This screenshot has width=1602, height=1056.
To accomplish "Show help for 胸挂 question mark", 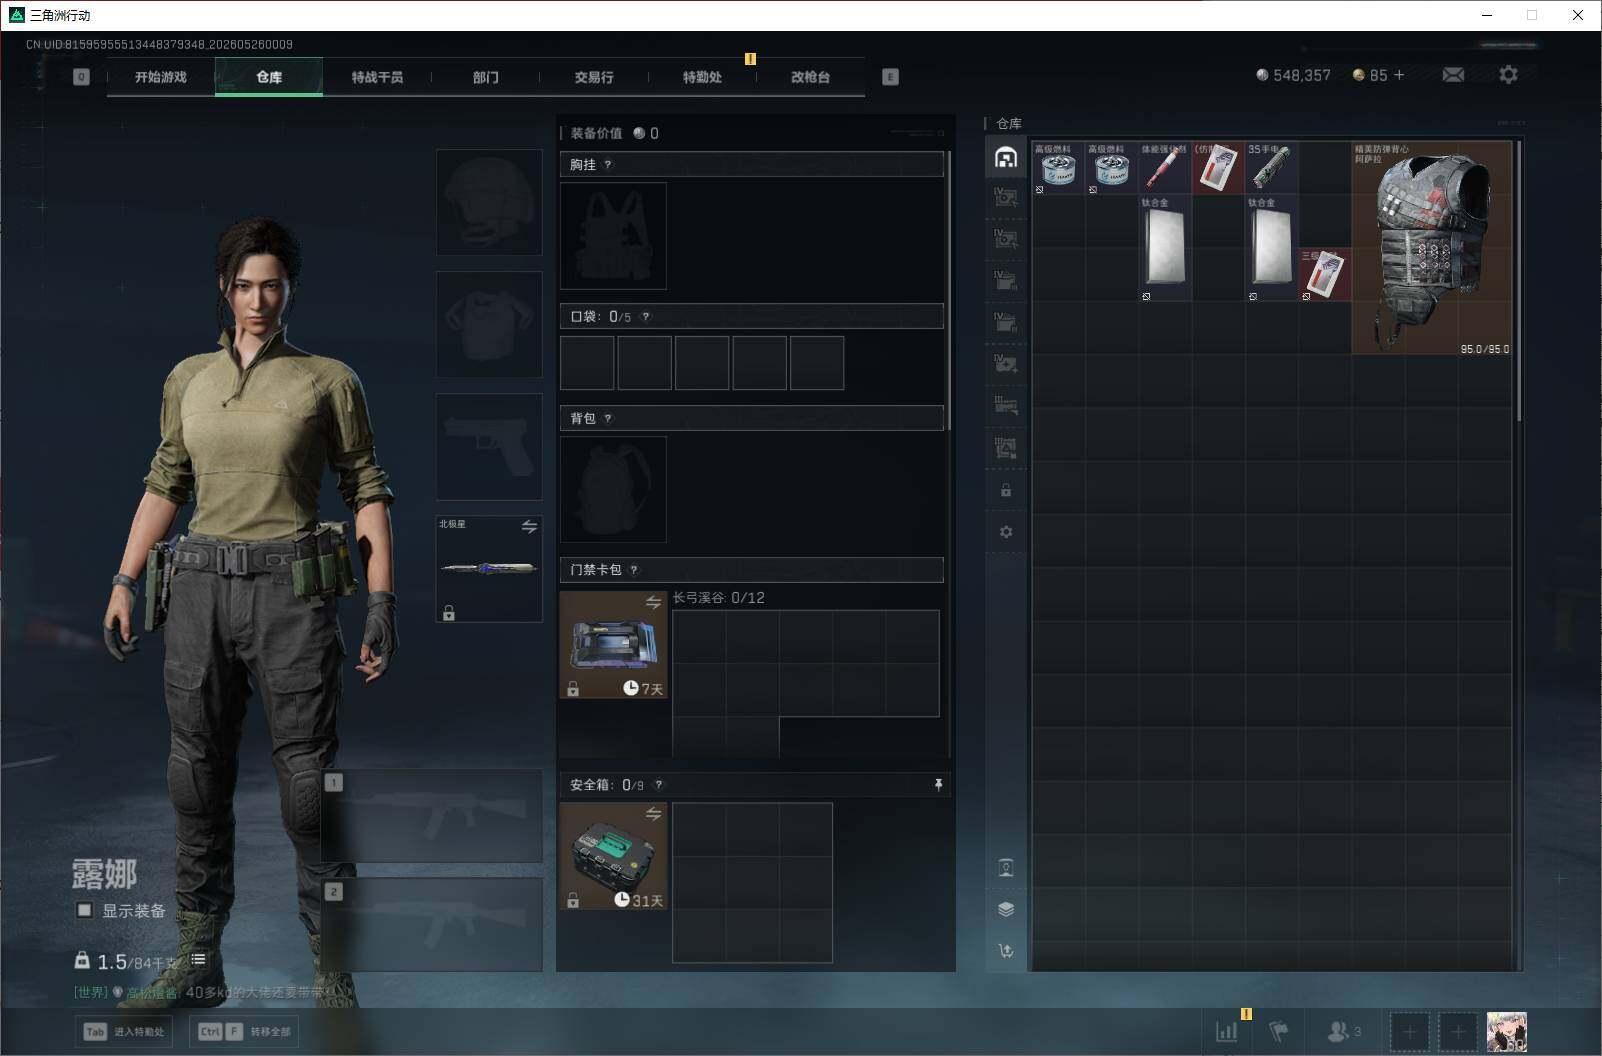I will [x=608, y=165].
